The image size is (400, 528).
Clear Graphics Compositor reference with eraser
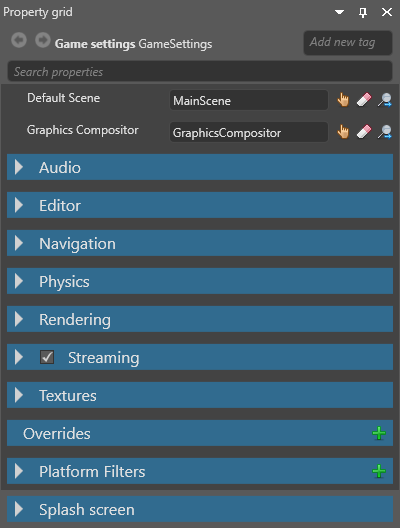[x=364, y=132]
